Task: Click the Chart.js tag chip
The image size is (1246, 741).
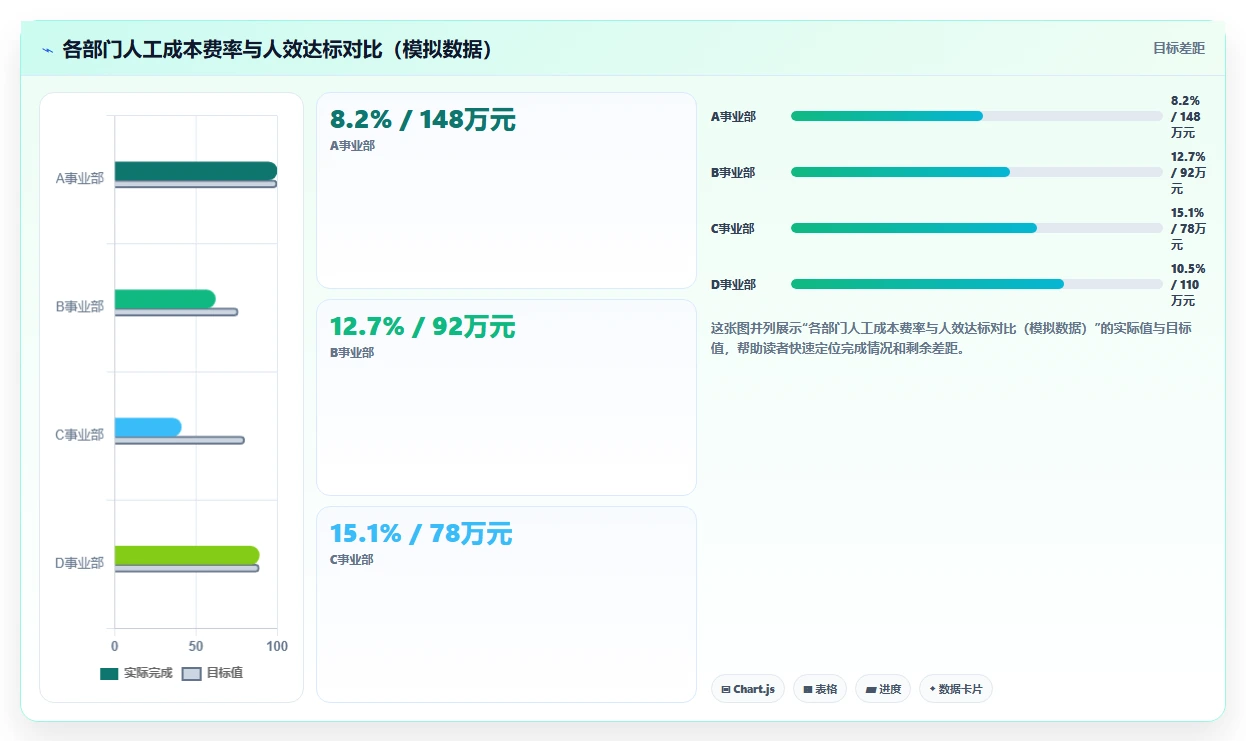Action: point(748,689)
